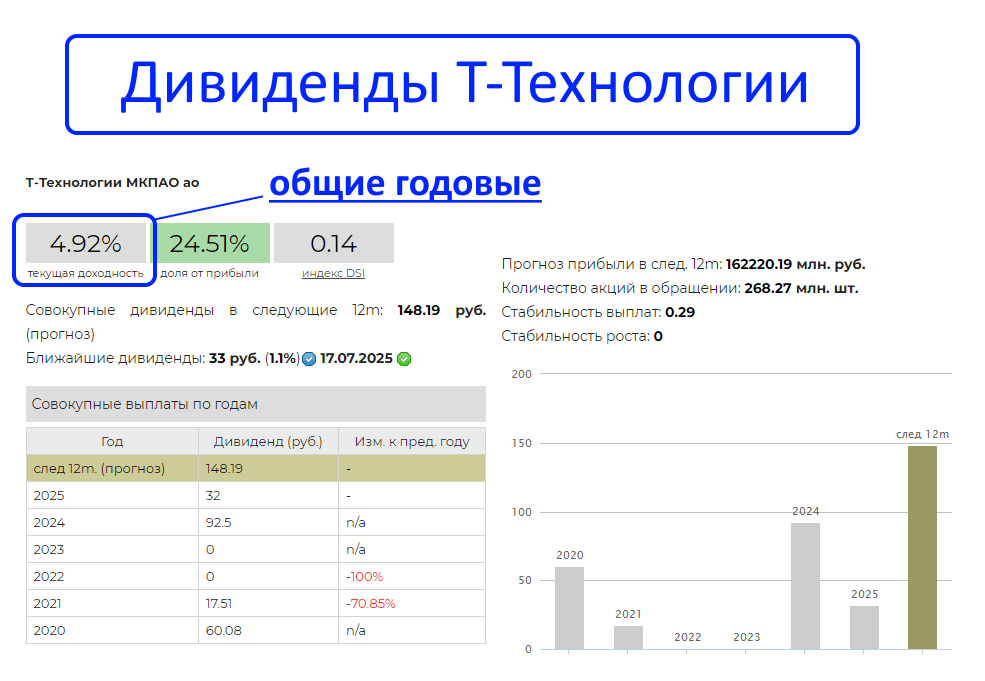
Task: Click year 2024 in the table
Action: coord(49,523)
